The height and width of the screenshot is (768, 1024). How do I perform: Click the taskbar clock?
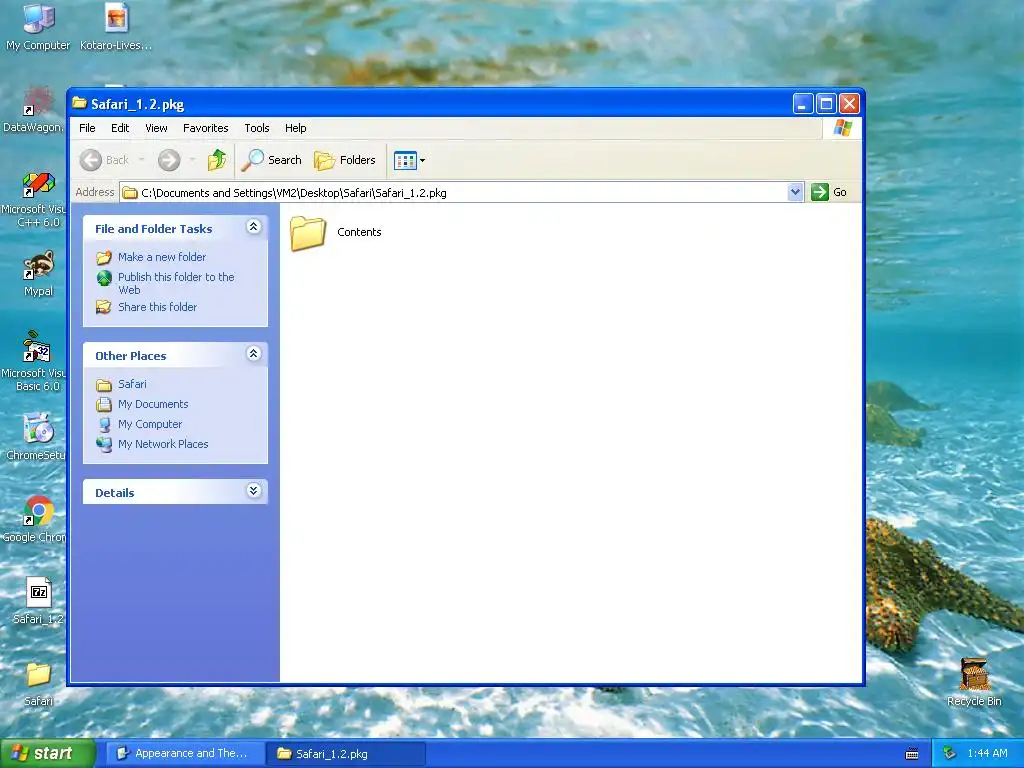click(987, 754)
